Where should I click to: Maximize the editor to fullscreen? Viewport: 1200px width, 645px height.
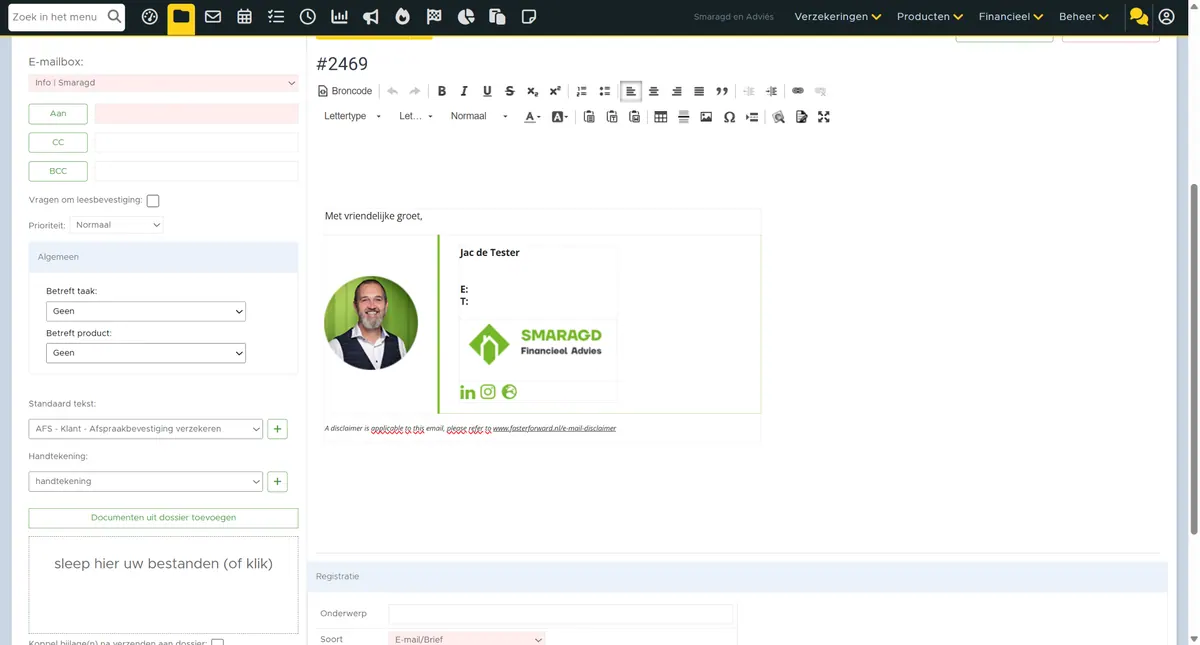pyautogui.click(x=824, y=117)
